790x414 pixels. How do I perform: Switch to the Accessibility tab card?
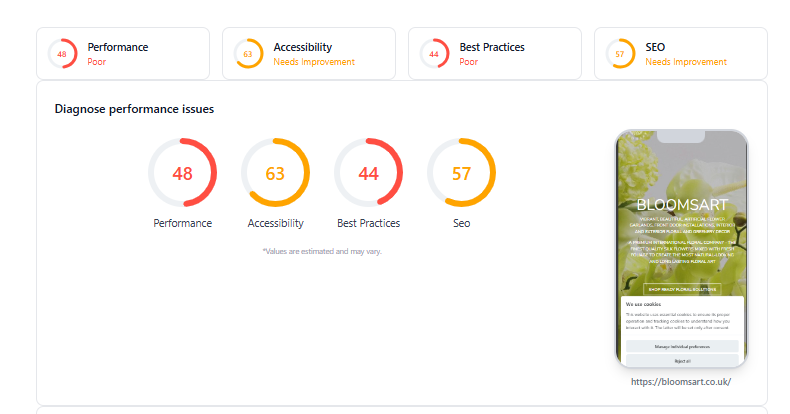(x=309, y=53)
